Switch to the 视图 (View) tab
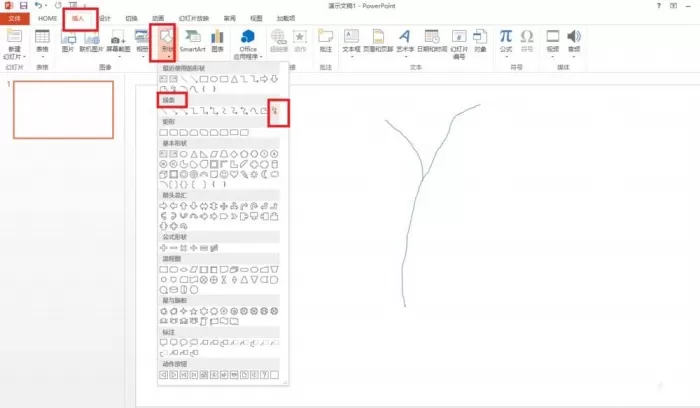 click(256, 18)
